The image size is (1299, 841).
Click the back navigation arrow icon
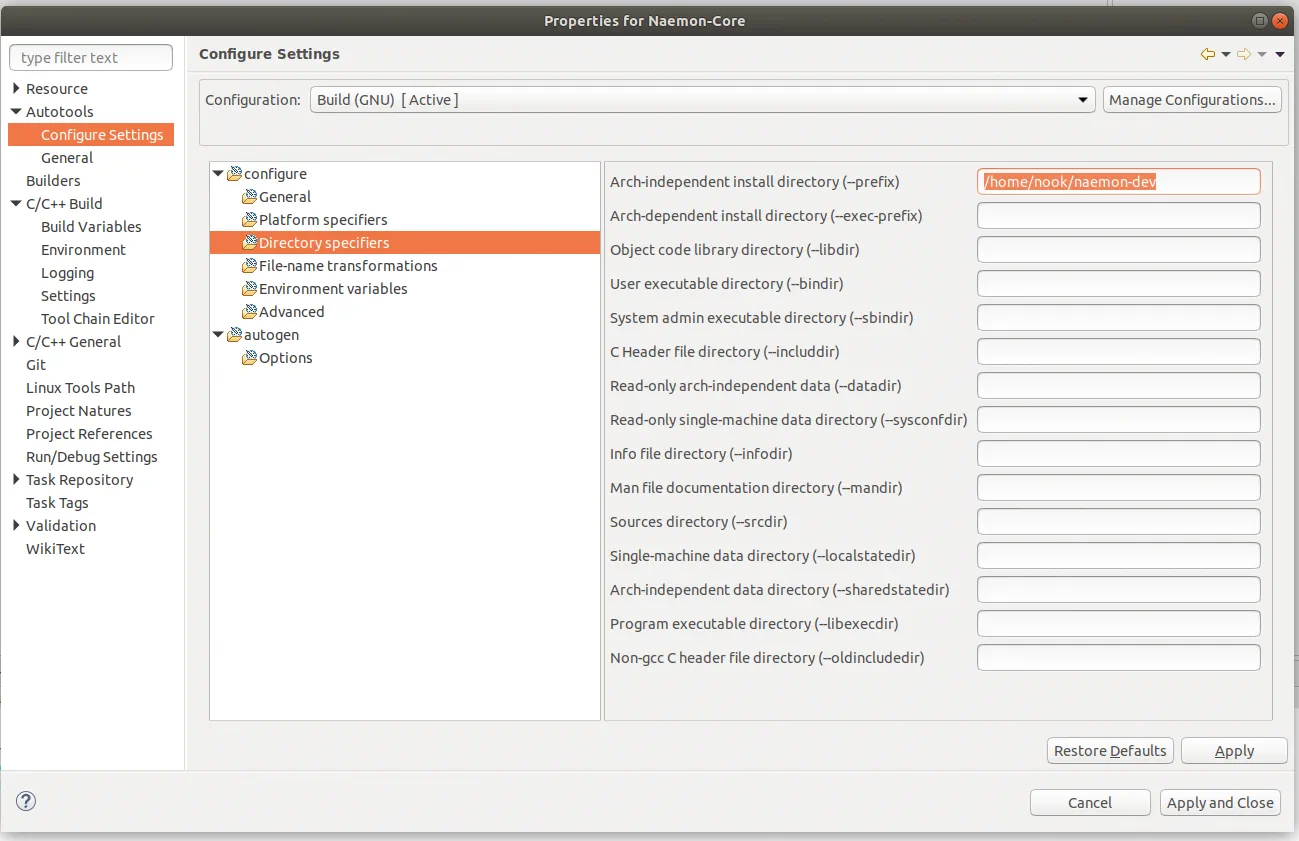[x=1208, y=54]
